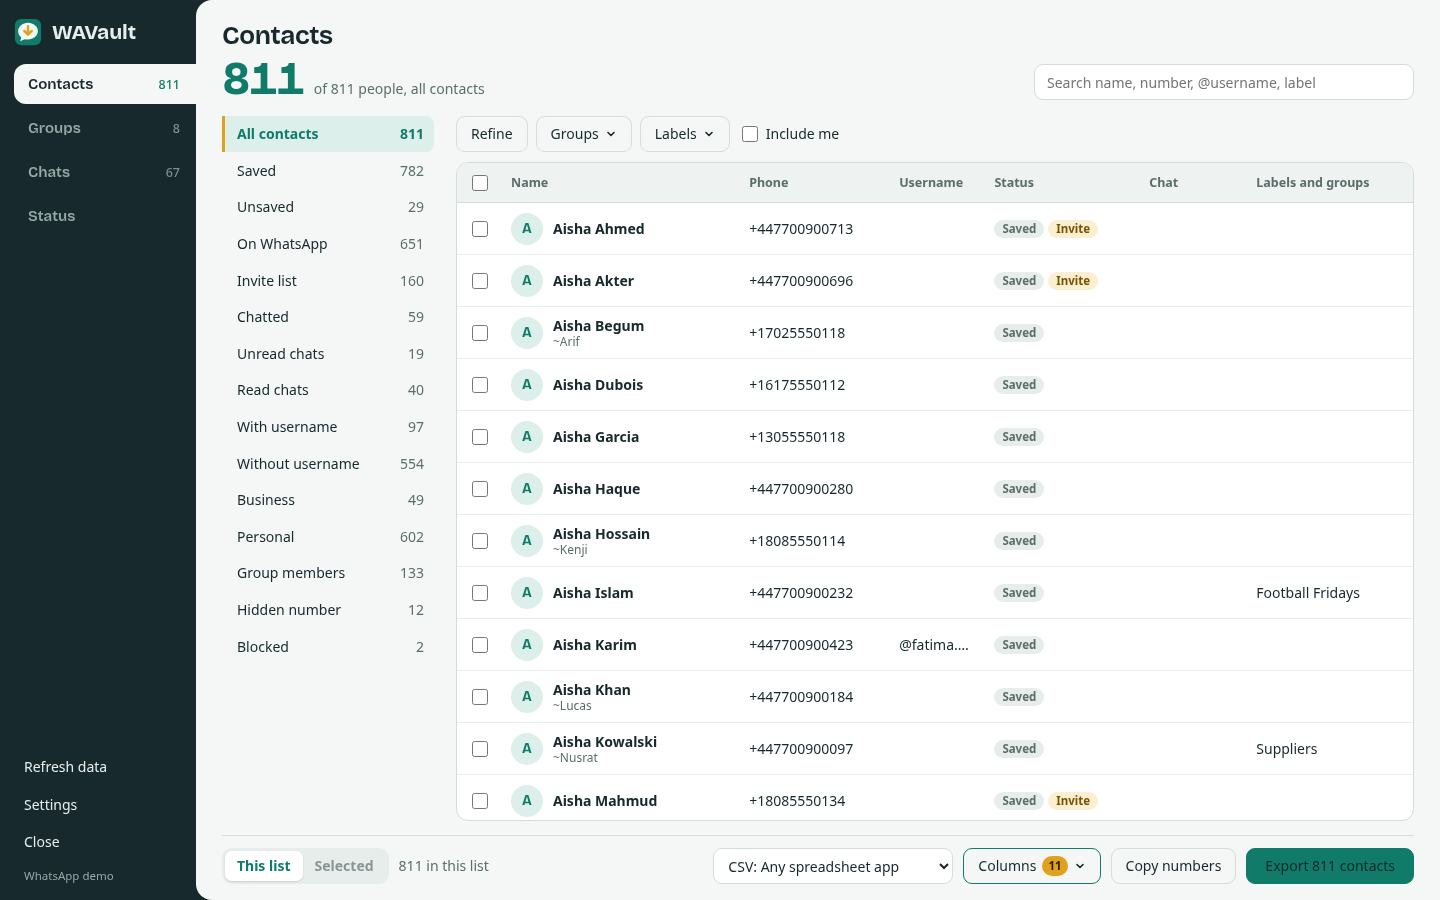Filter by the Unsaved contacts list
The height and width of the screenshot is (900, 1440).
[328, 207]
